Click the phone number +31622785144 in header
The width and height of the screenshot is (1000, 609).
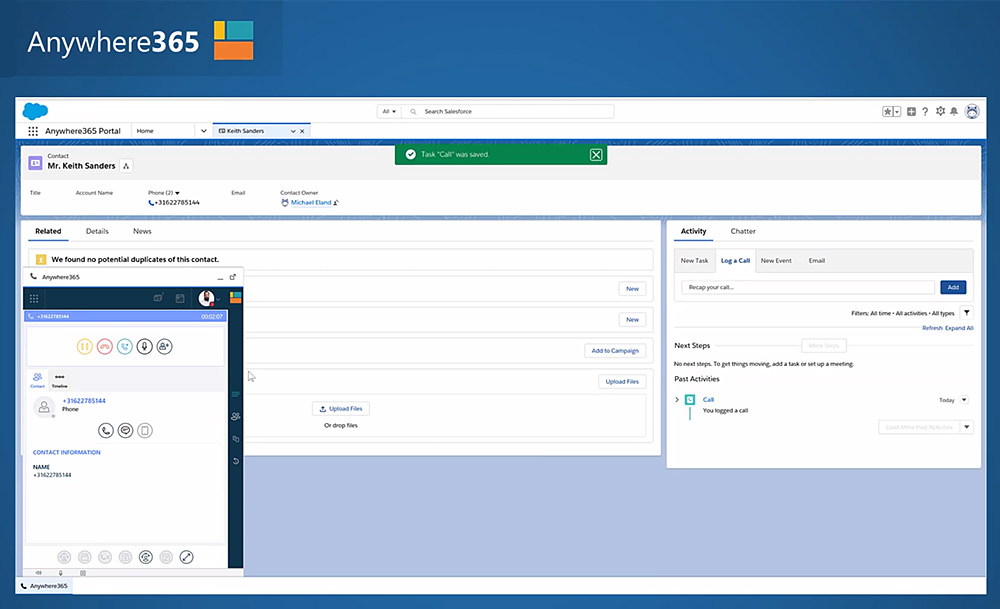click(177, 203)
